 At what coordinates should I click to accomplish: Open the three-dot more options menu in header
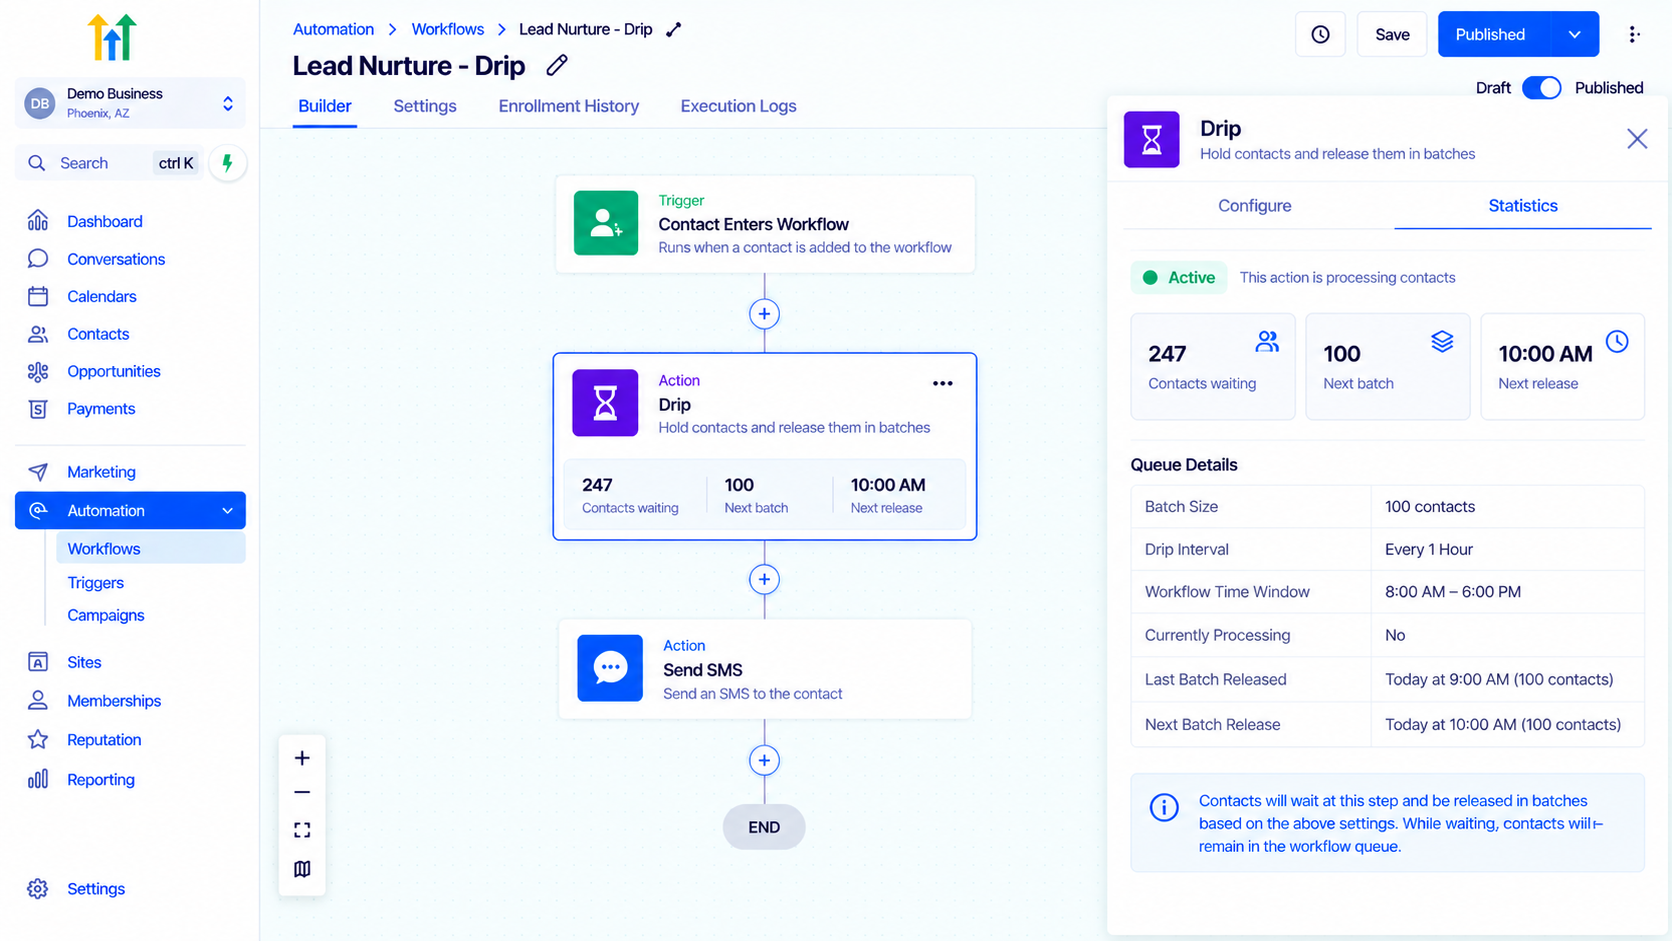(1633, 35)
